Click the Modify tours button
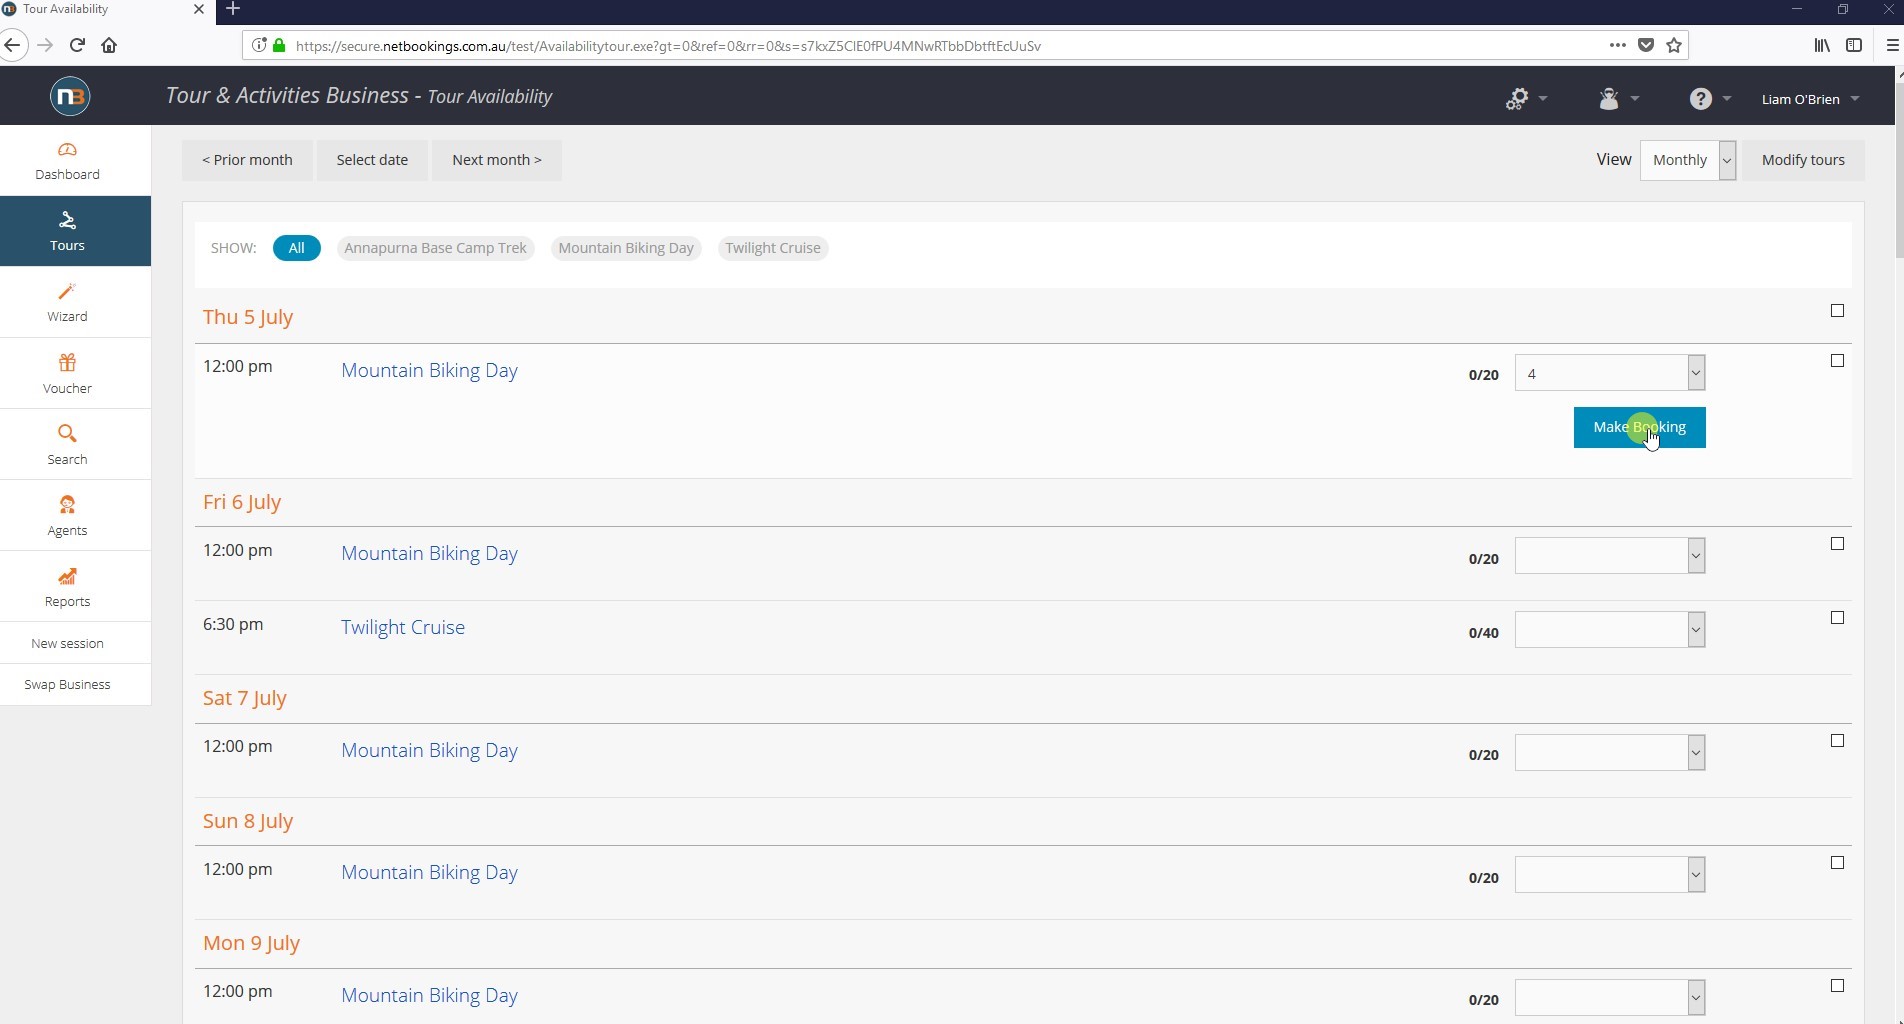 click(x=1803, y=160)
